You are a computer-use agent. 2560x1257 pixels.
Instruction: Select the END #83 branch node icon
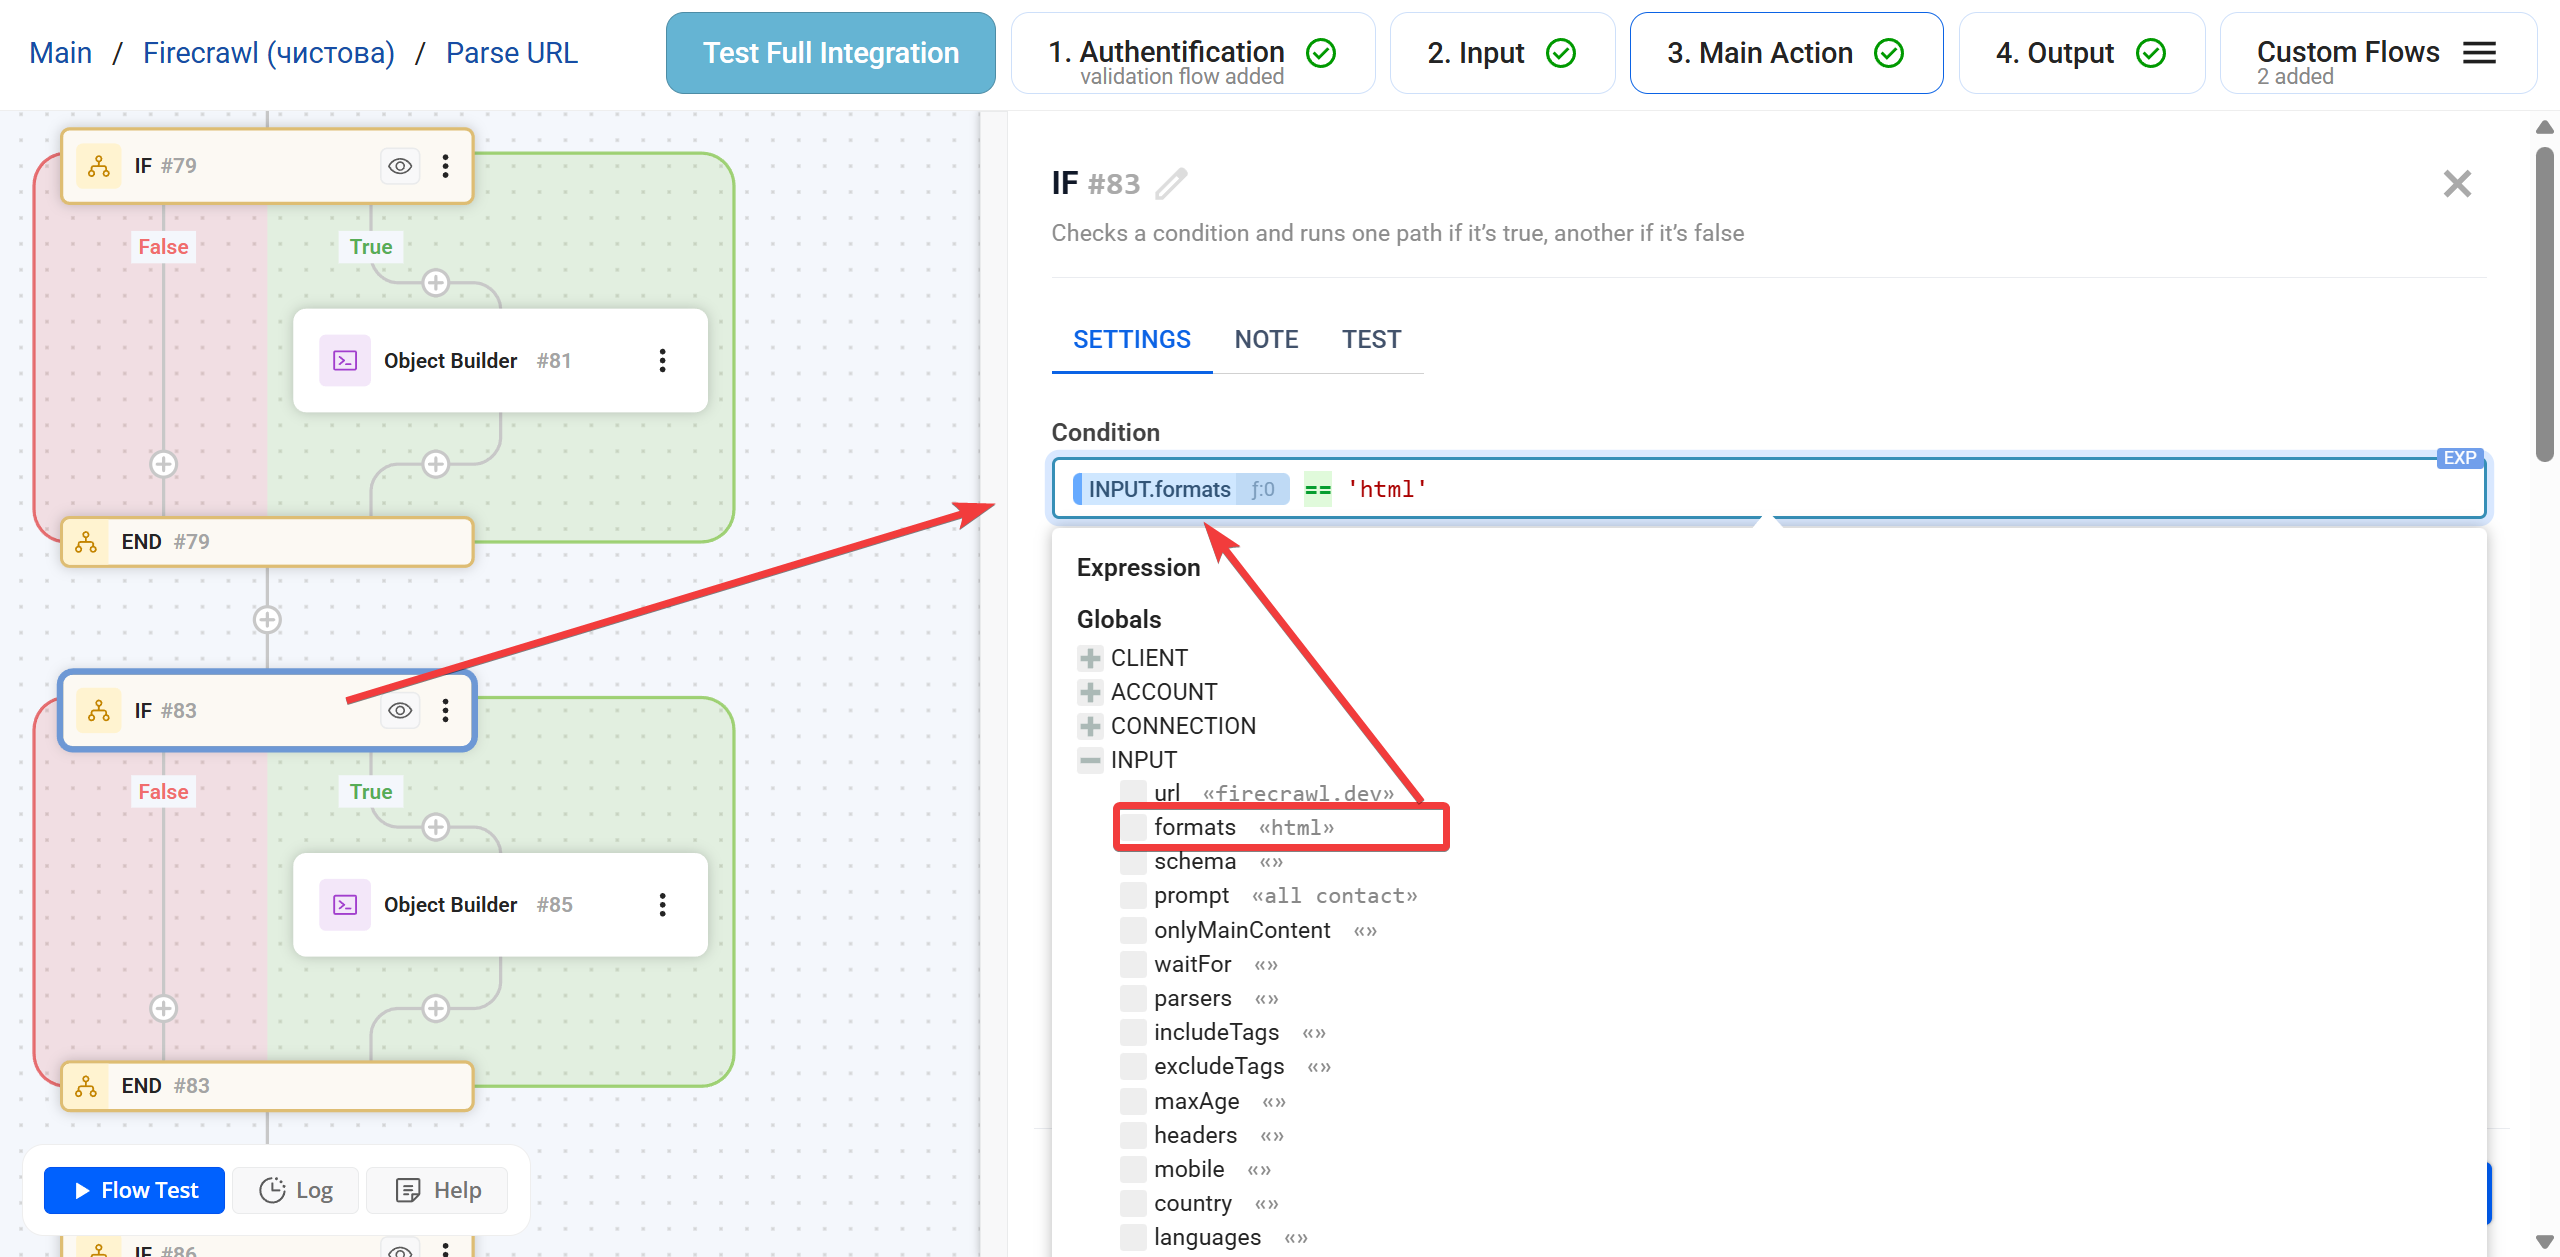[x=86, y=1085]
